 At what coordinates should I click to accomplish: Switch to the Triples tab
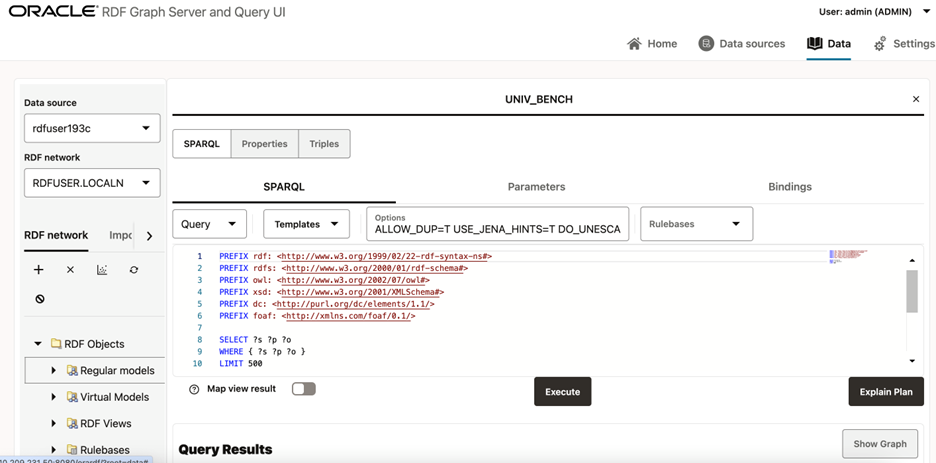[x=323, y=144]
